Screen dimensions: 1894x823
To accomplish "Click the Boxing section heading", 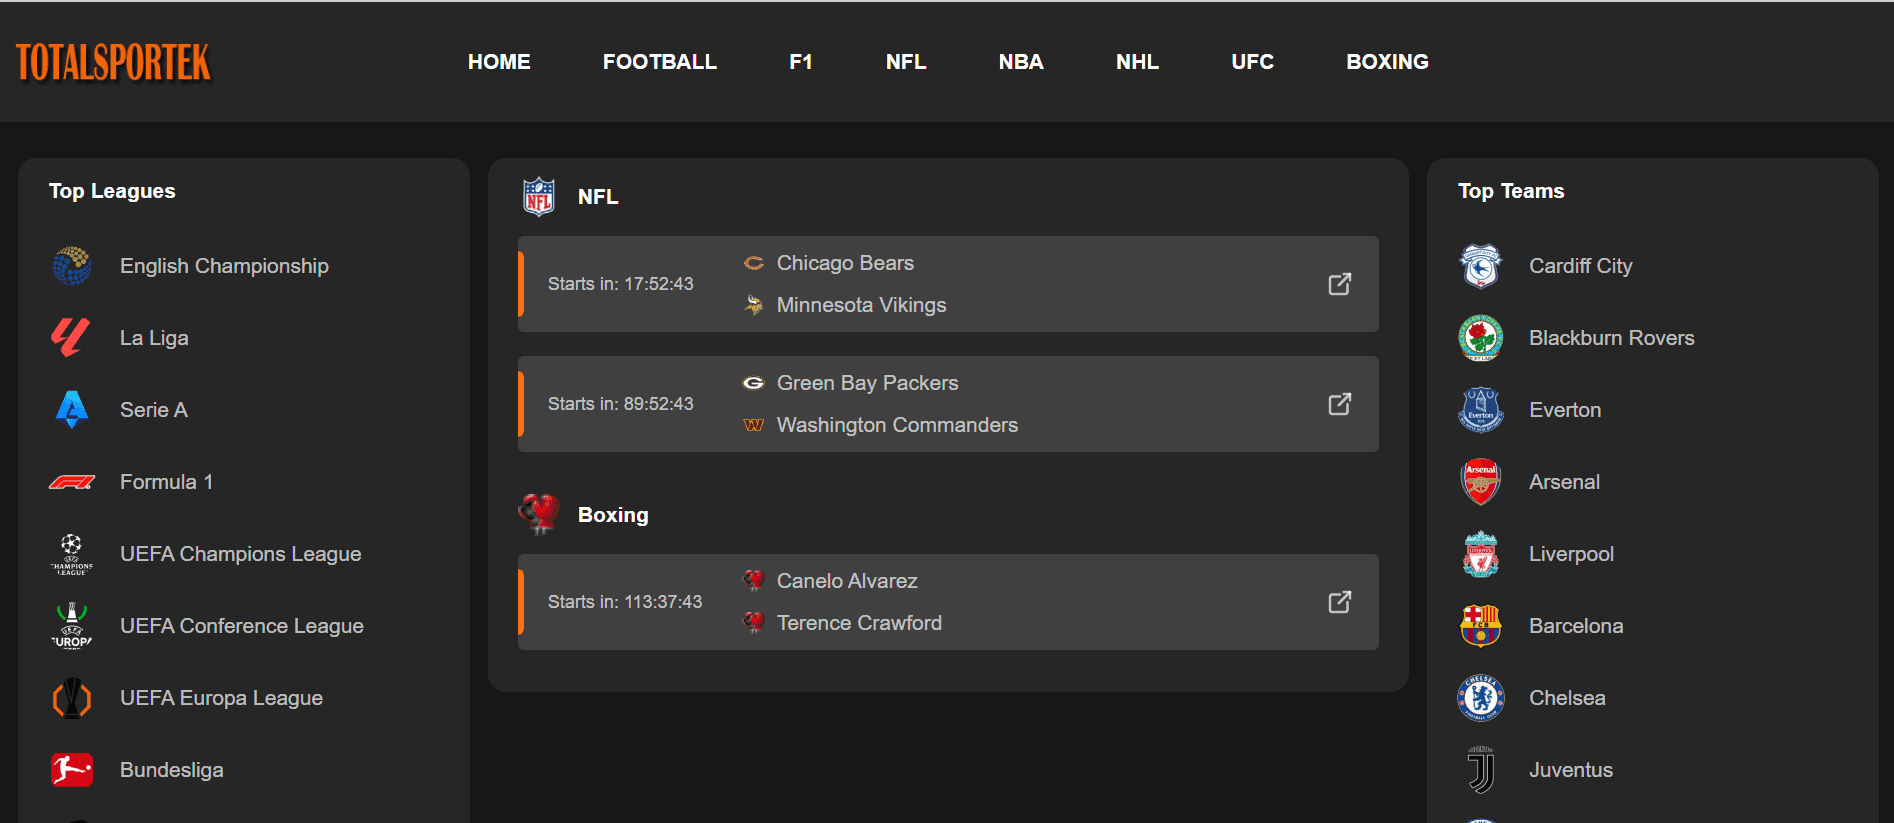I will (613, 515).
